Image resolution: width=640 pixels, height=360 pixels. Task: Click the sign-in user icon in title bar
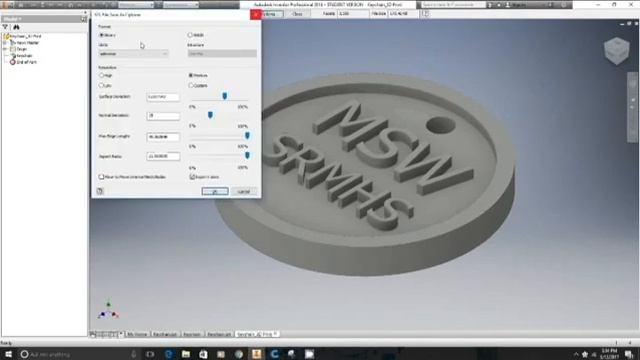[508, 4]
